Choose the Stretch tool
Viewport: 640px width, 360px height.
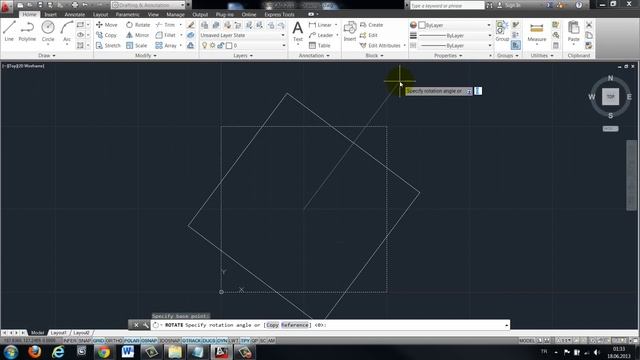pos(108,46)
